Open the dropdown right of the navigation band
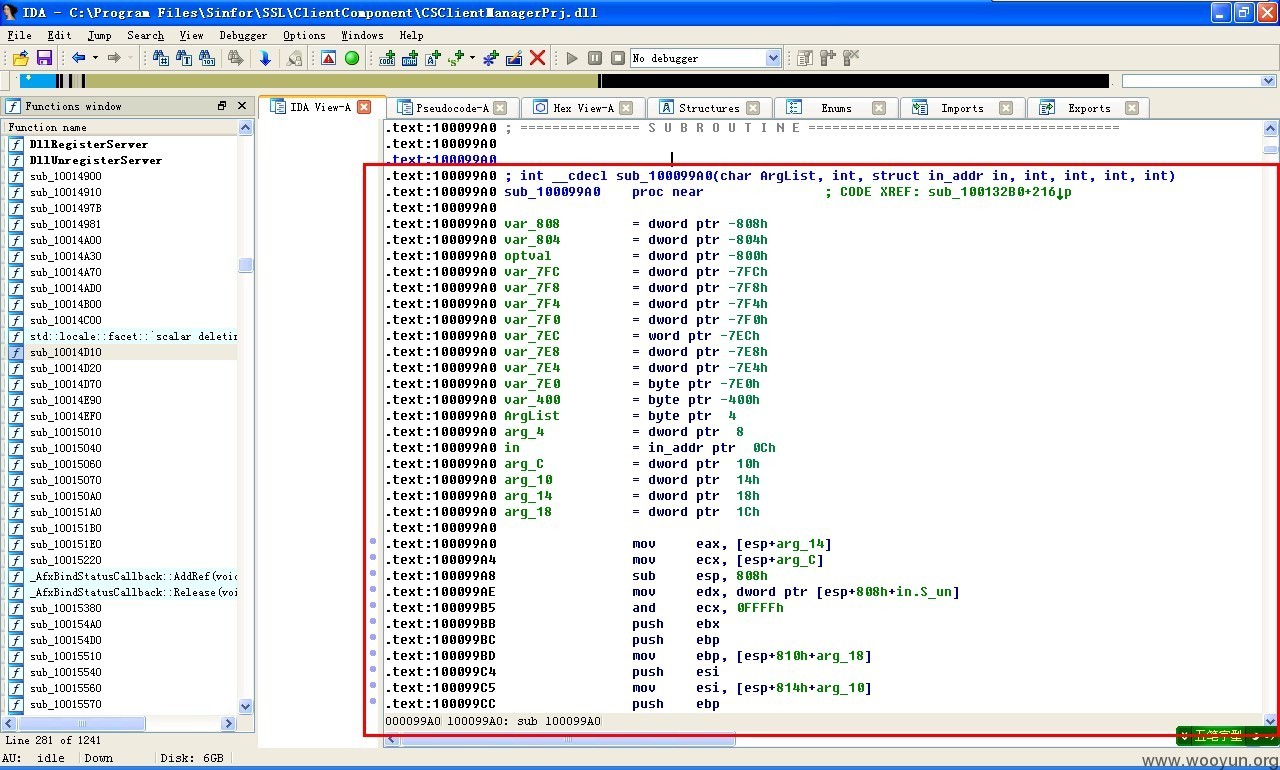This screenshot has width=1280, height=770. [x=1268, y=81]
